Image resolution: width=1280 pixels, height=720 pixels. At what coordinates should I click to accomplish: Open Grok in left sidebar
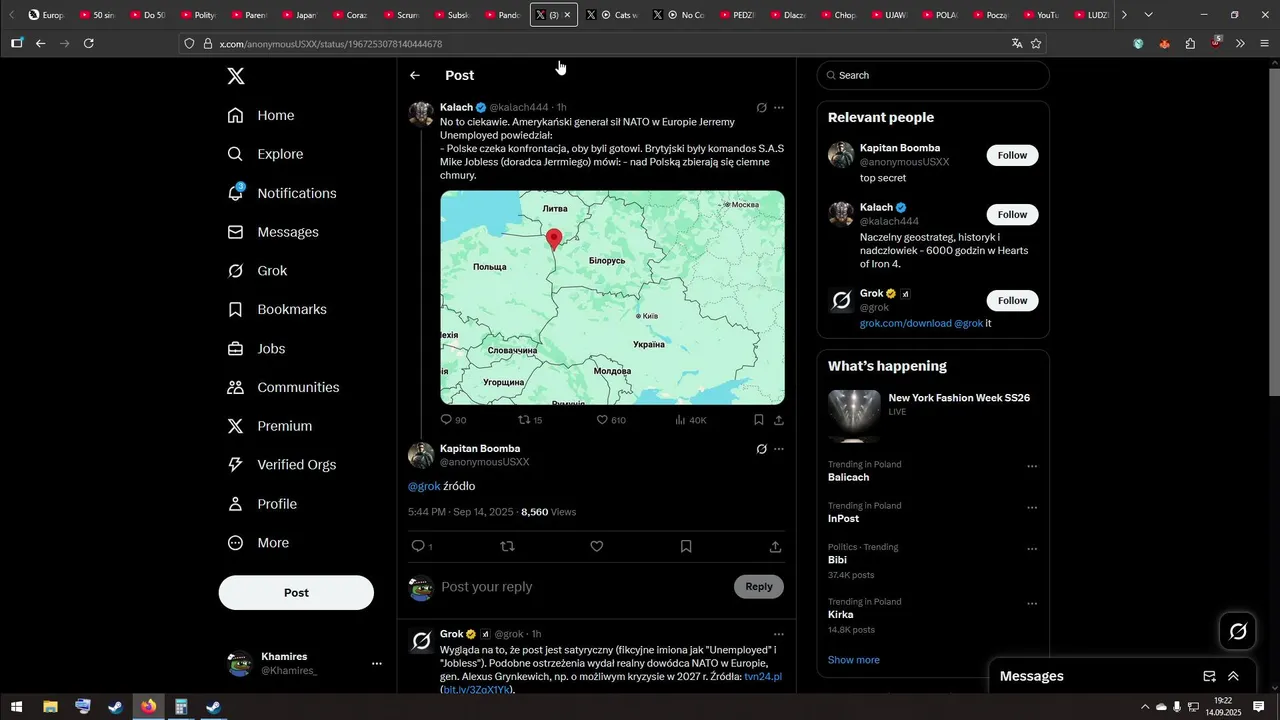tap(257, 271)
